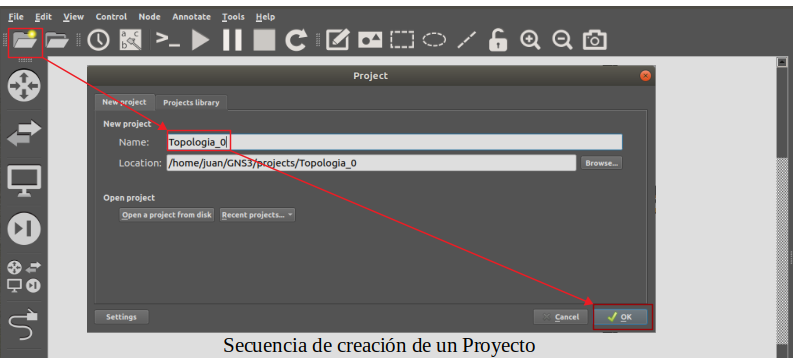Click the Location path field
Image resolution: width=793 pixels, height=362 pixels.
[x=371, y=163]
